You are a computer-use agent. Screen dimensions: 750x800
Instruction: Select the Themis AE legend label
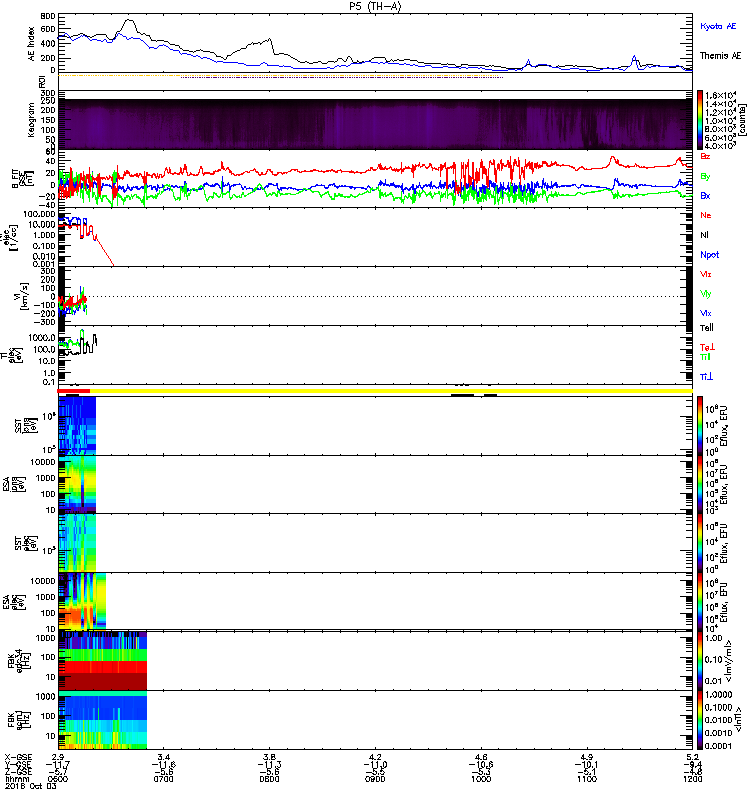tap(720, 56)
